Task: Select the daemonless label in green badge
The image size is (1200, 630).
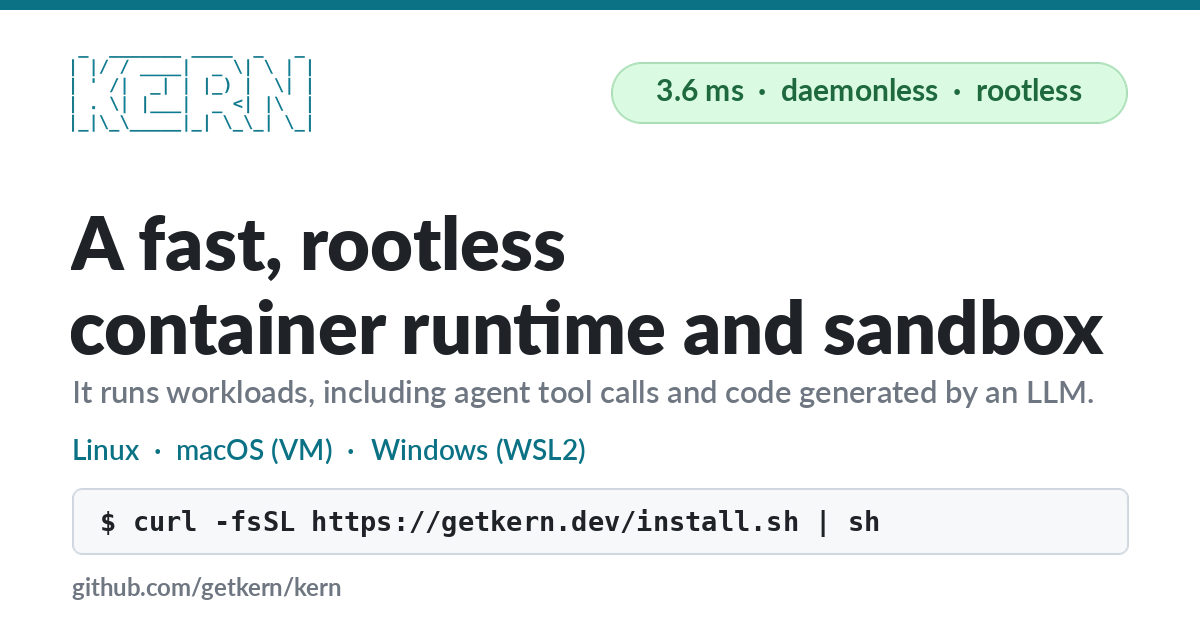Action: click(x=859, y=91)
